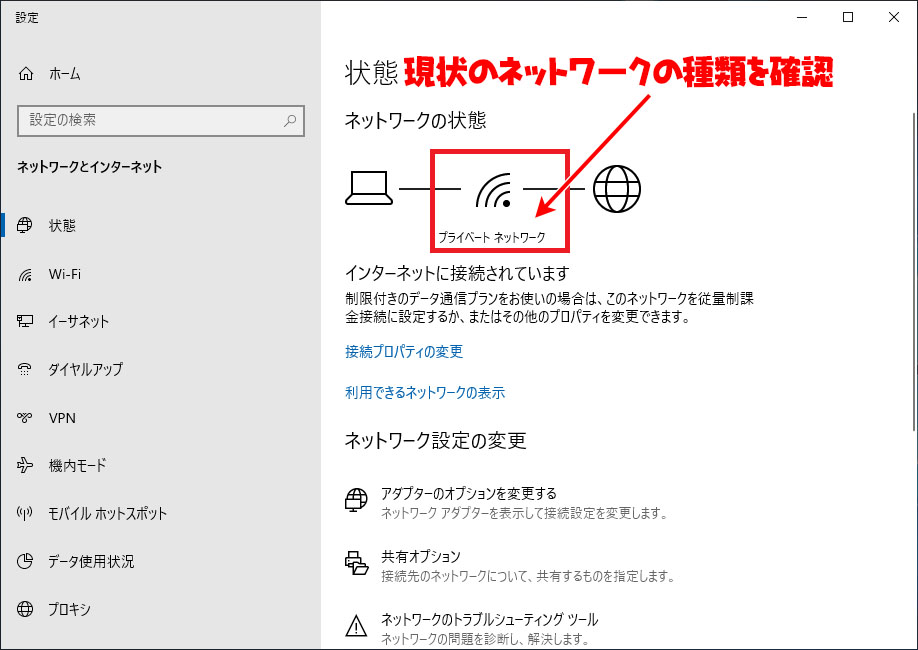This screenshot has width=918, height=650.
Task: Click the ダイヤルアップ phone icon
Action: [x=25, y=369]
